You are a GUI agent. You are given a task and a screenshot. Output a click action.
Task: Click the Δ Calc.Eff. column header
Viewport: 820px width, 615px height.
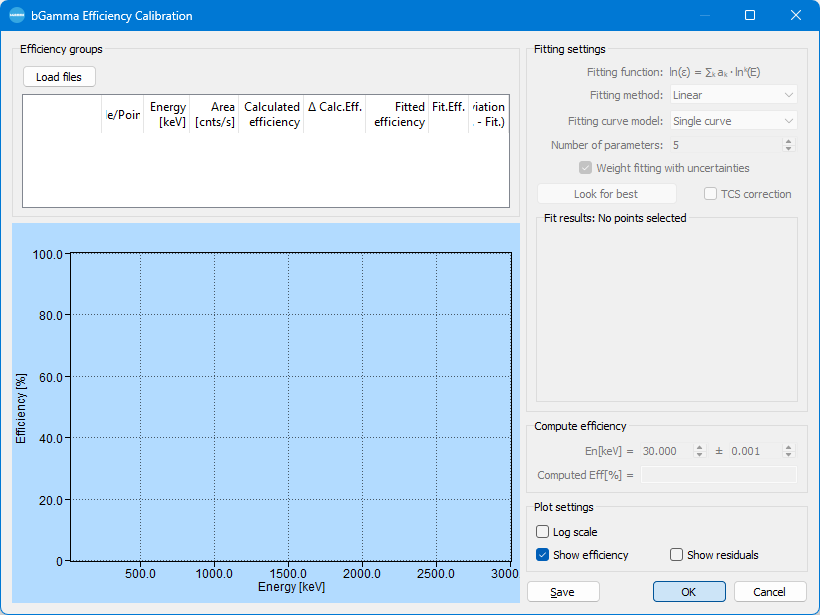point(335,114)
